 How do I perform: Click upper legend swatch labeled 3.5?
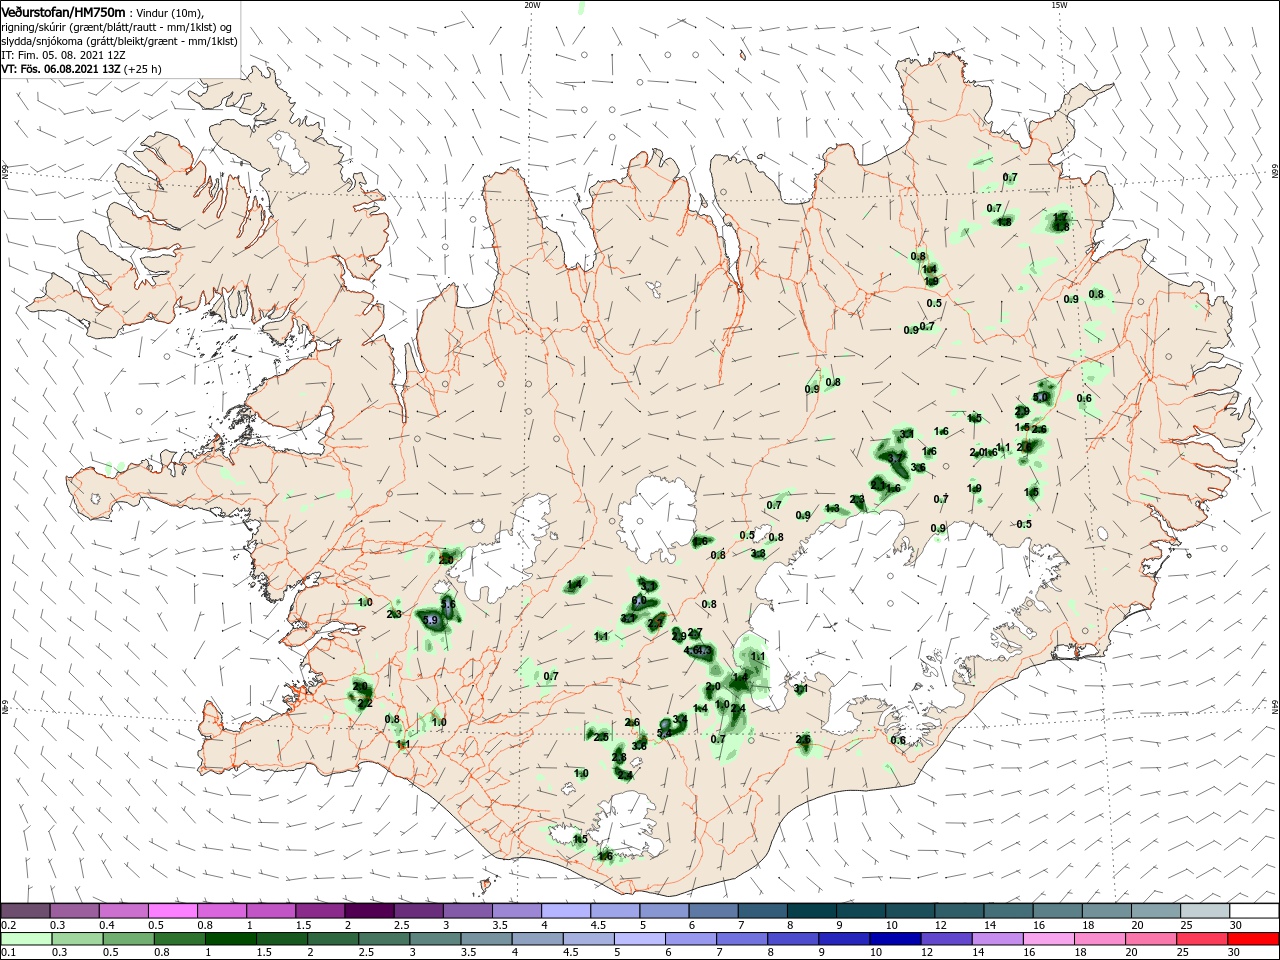[517, 910]
